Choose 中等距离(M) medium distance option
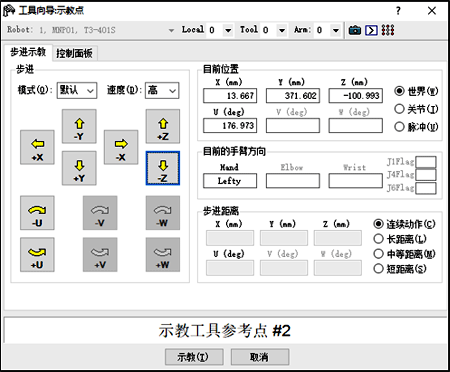 tap(404, 254)
